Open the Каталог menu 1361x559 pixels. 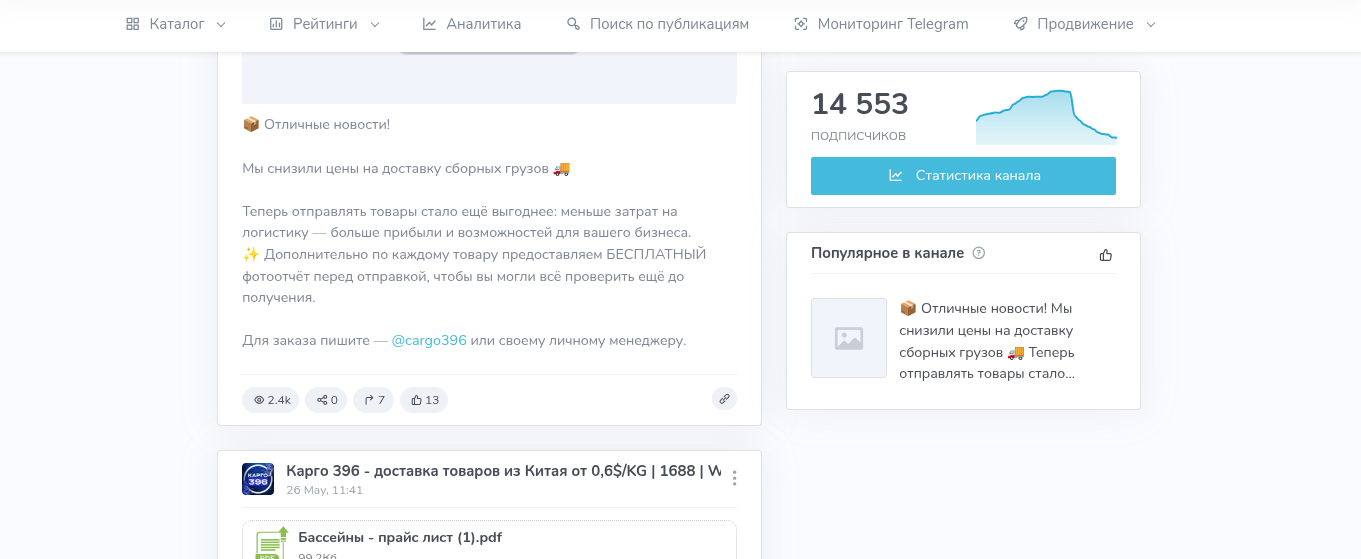176,24
